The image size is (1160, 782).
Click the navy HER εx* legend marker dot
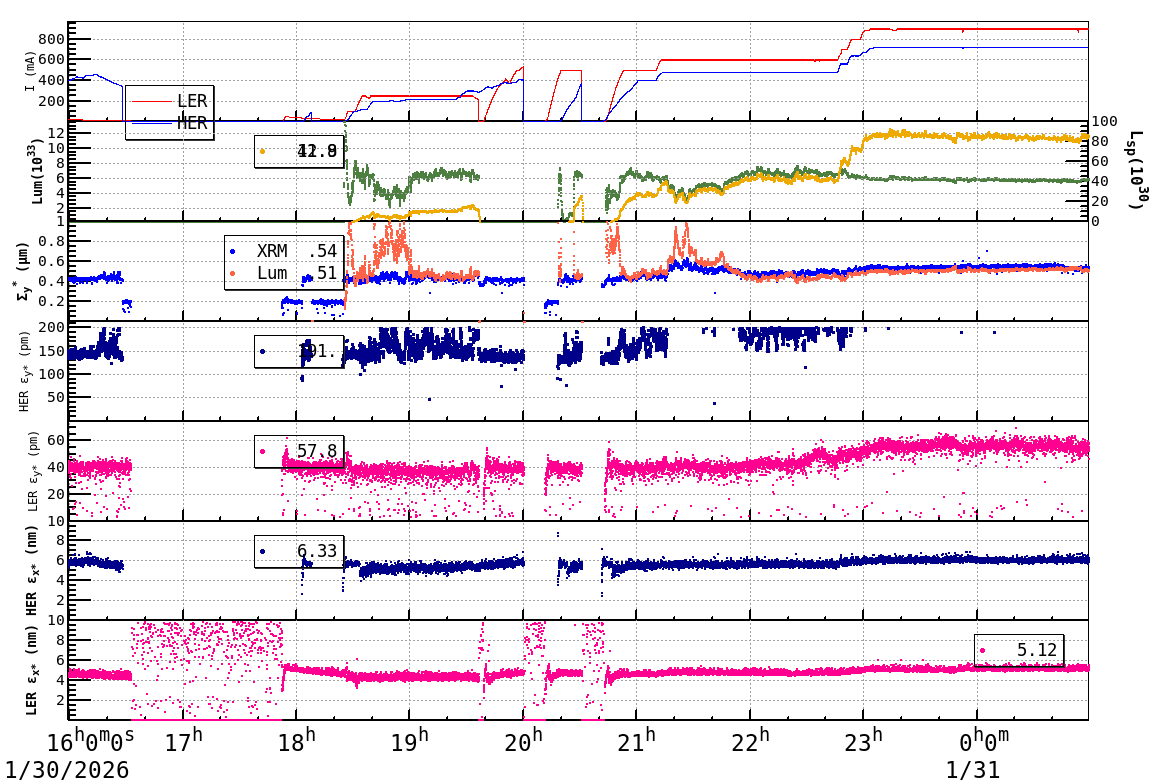pos(264,549)
